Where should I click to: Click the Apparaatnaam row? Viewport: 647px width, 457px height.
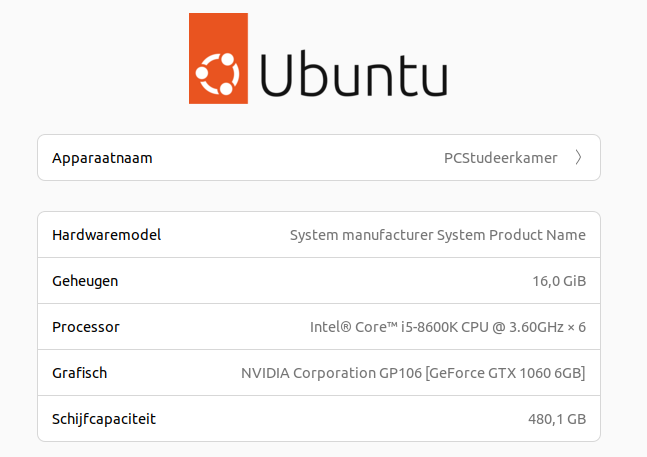319,158
